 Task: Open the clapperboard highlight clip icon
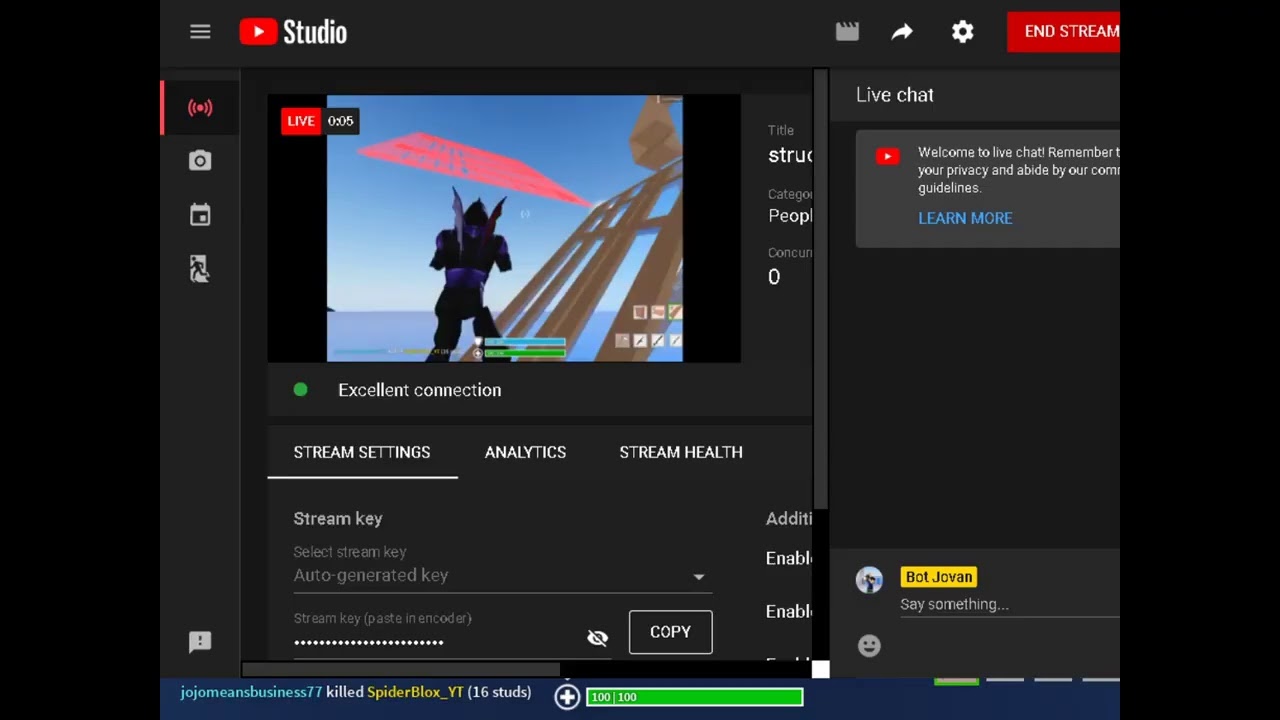(x=847, y=32)
